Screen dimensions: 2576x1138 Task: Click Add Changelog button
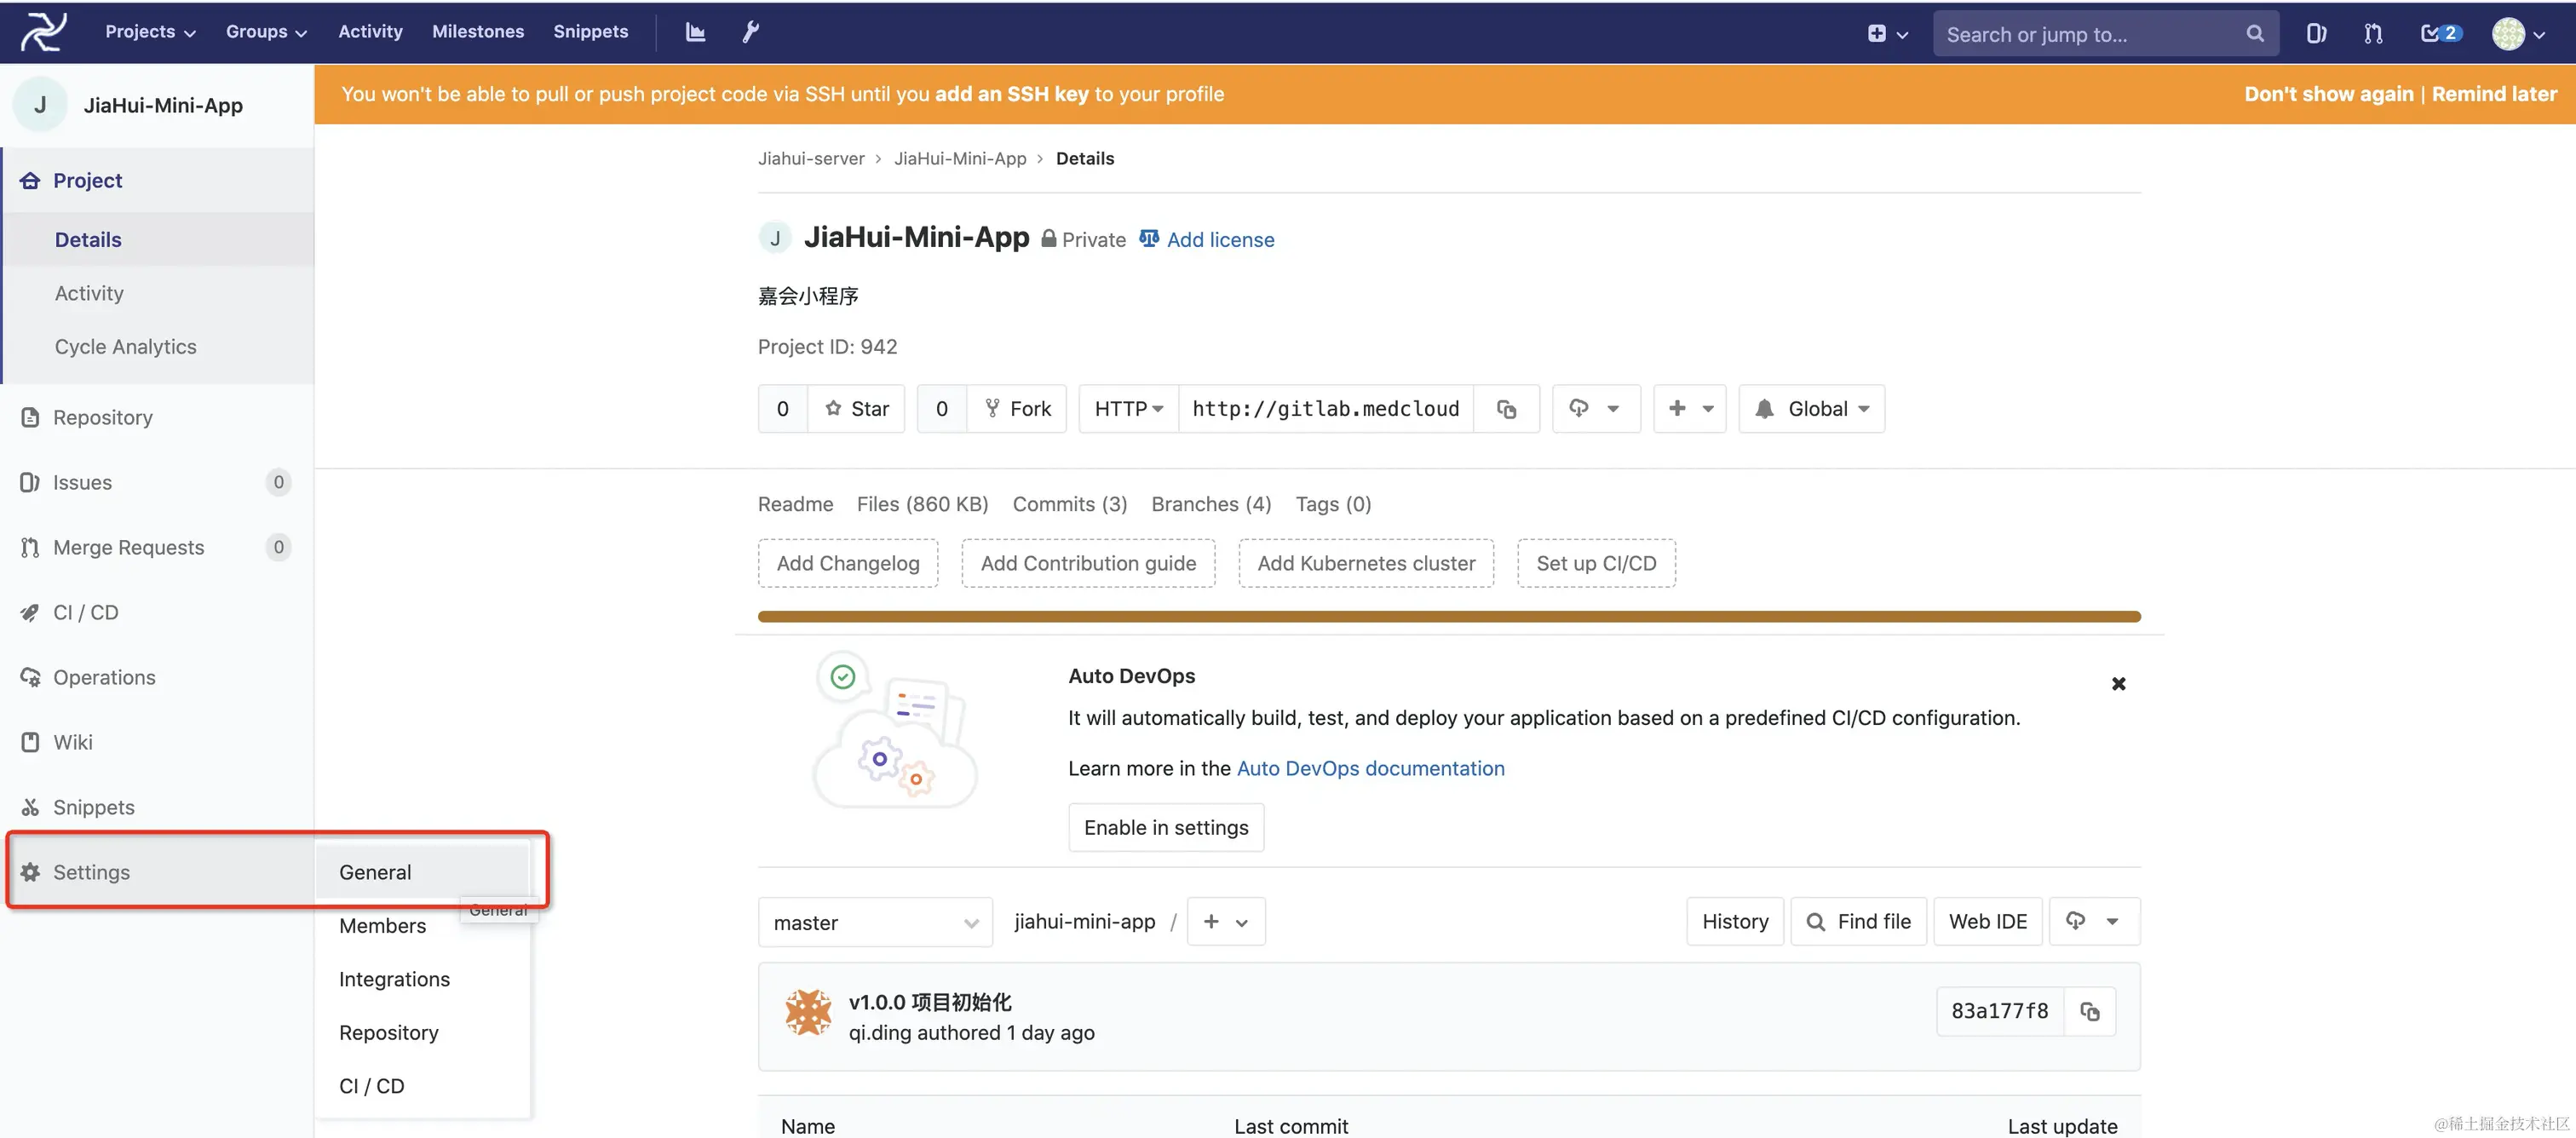click(848, 563)
